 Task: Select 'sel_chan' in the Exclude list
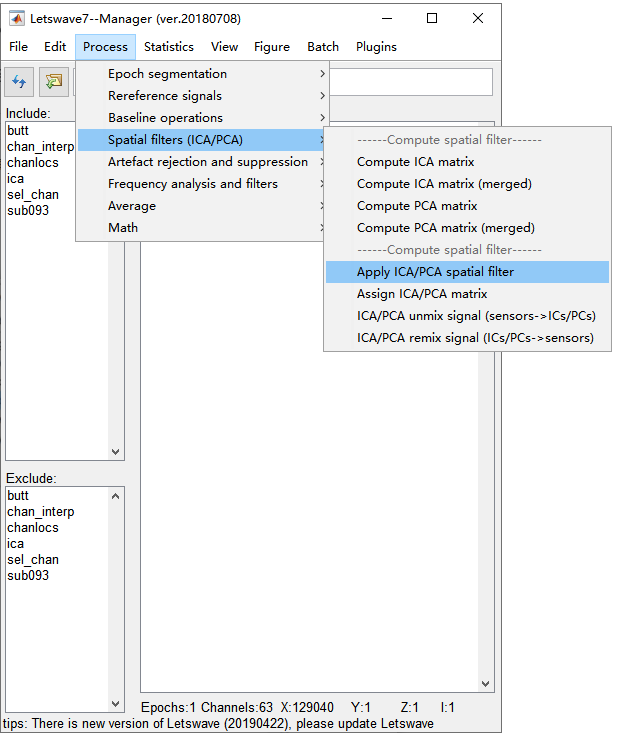(x=33, y=560)
